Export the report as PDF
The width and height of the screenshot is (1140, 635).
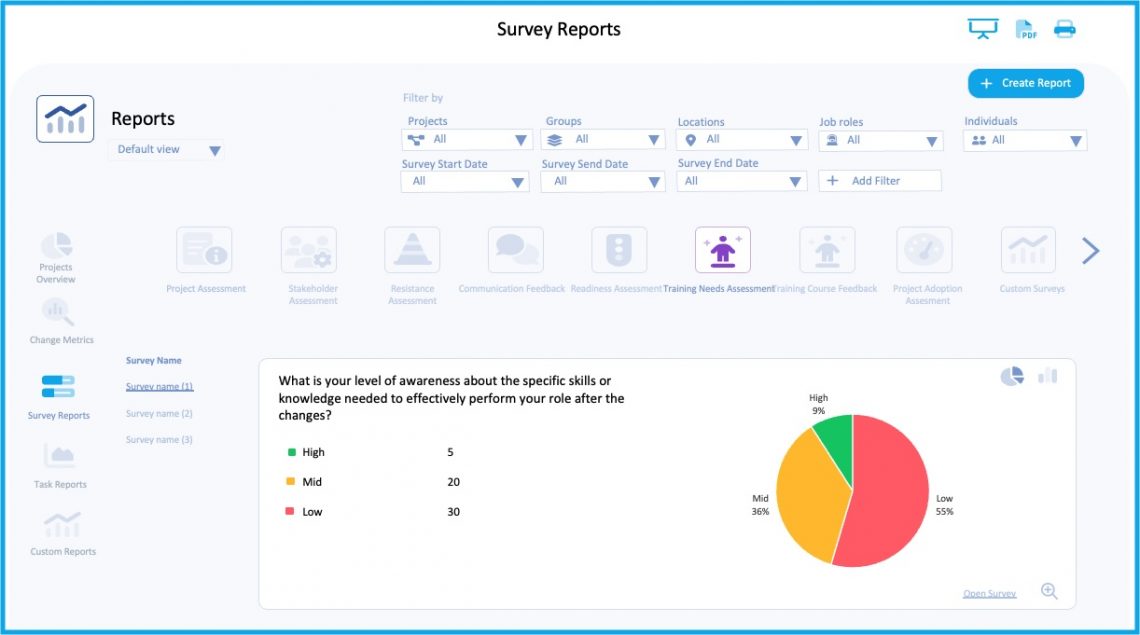[1023, 28]
